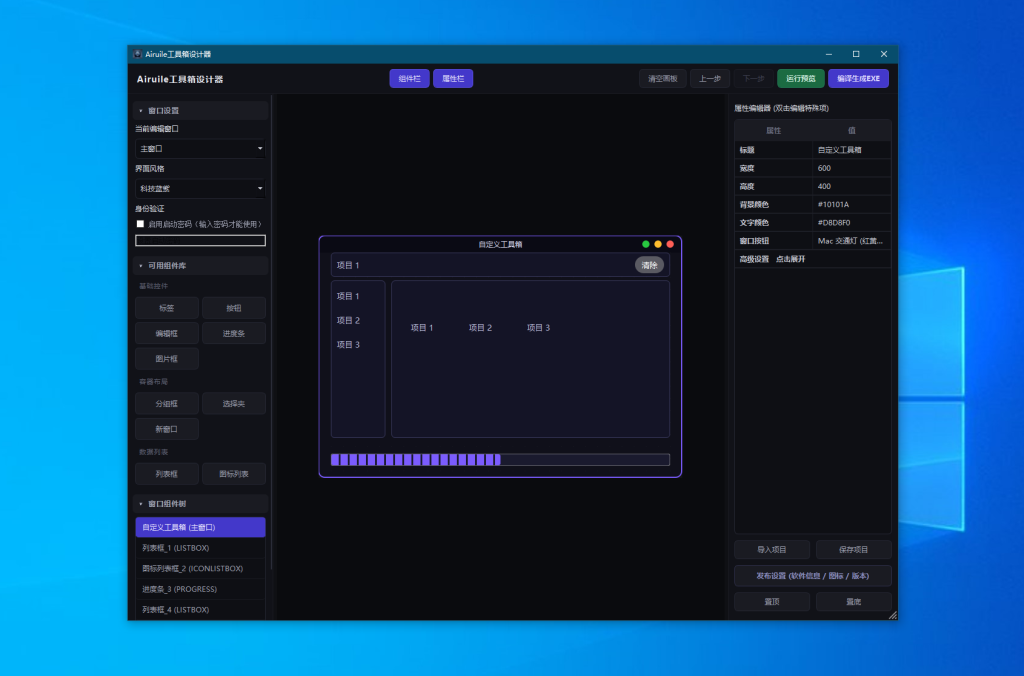
Task: Click the Mac 交通灯 window button value
Action: [x=852, y=241]
